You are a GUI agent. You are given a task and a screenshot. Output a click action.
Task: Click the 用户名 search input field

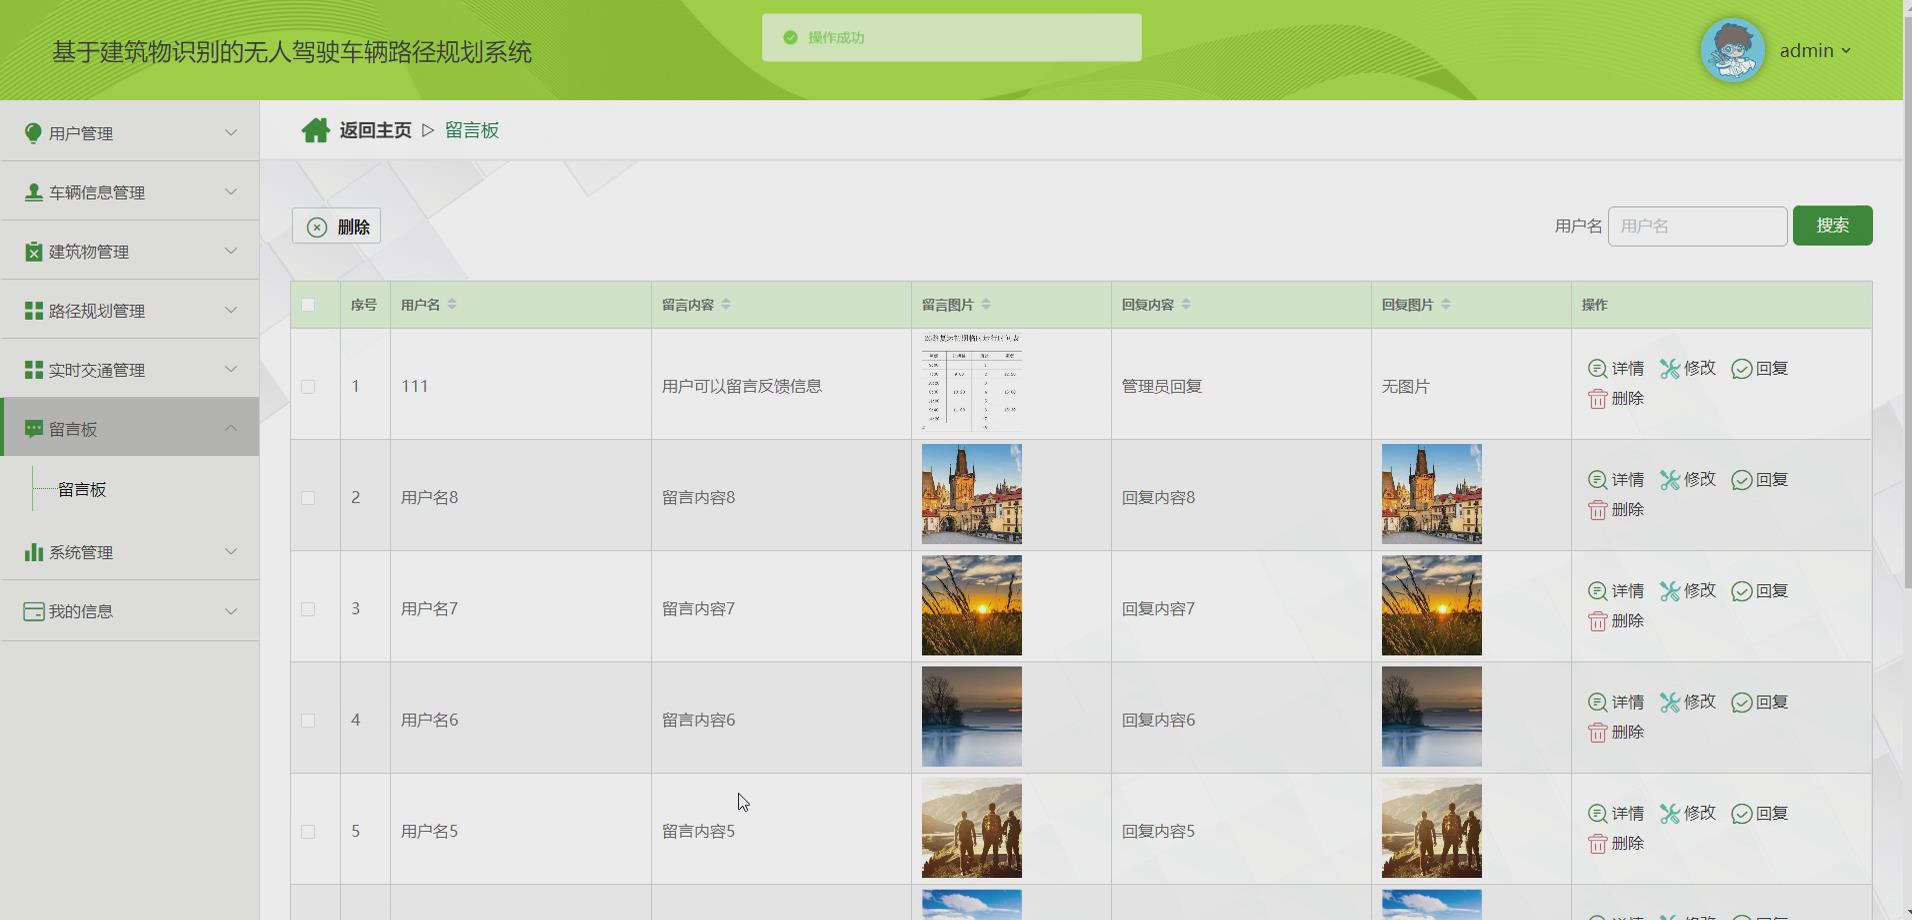click(1697, 226)
